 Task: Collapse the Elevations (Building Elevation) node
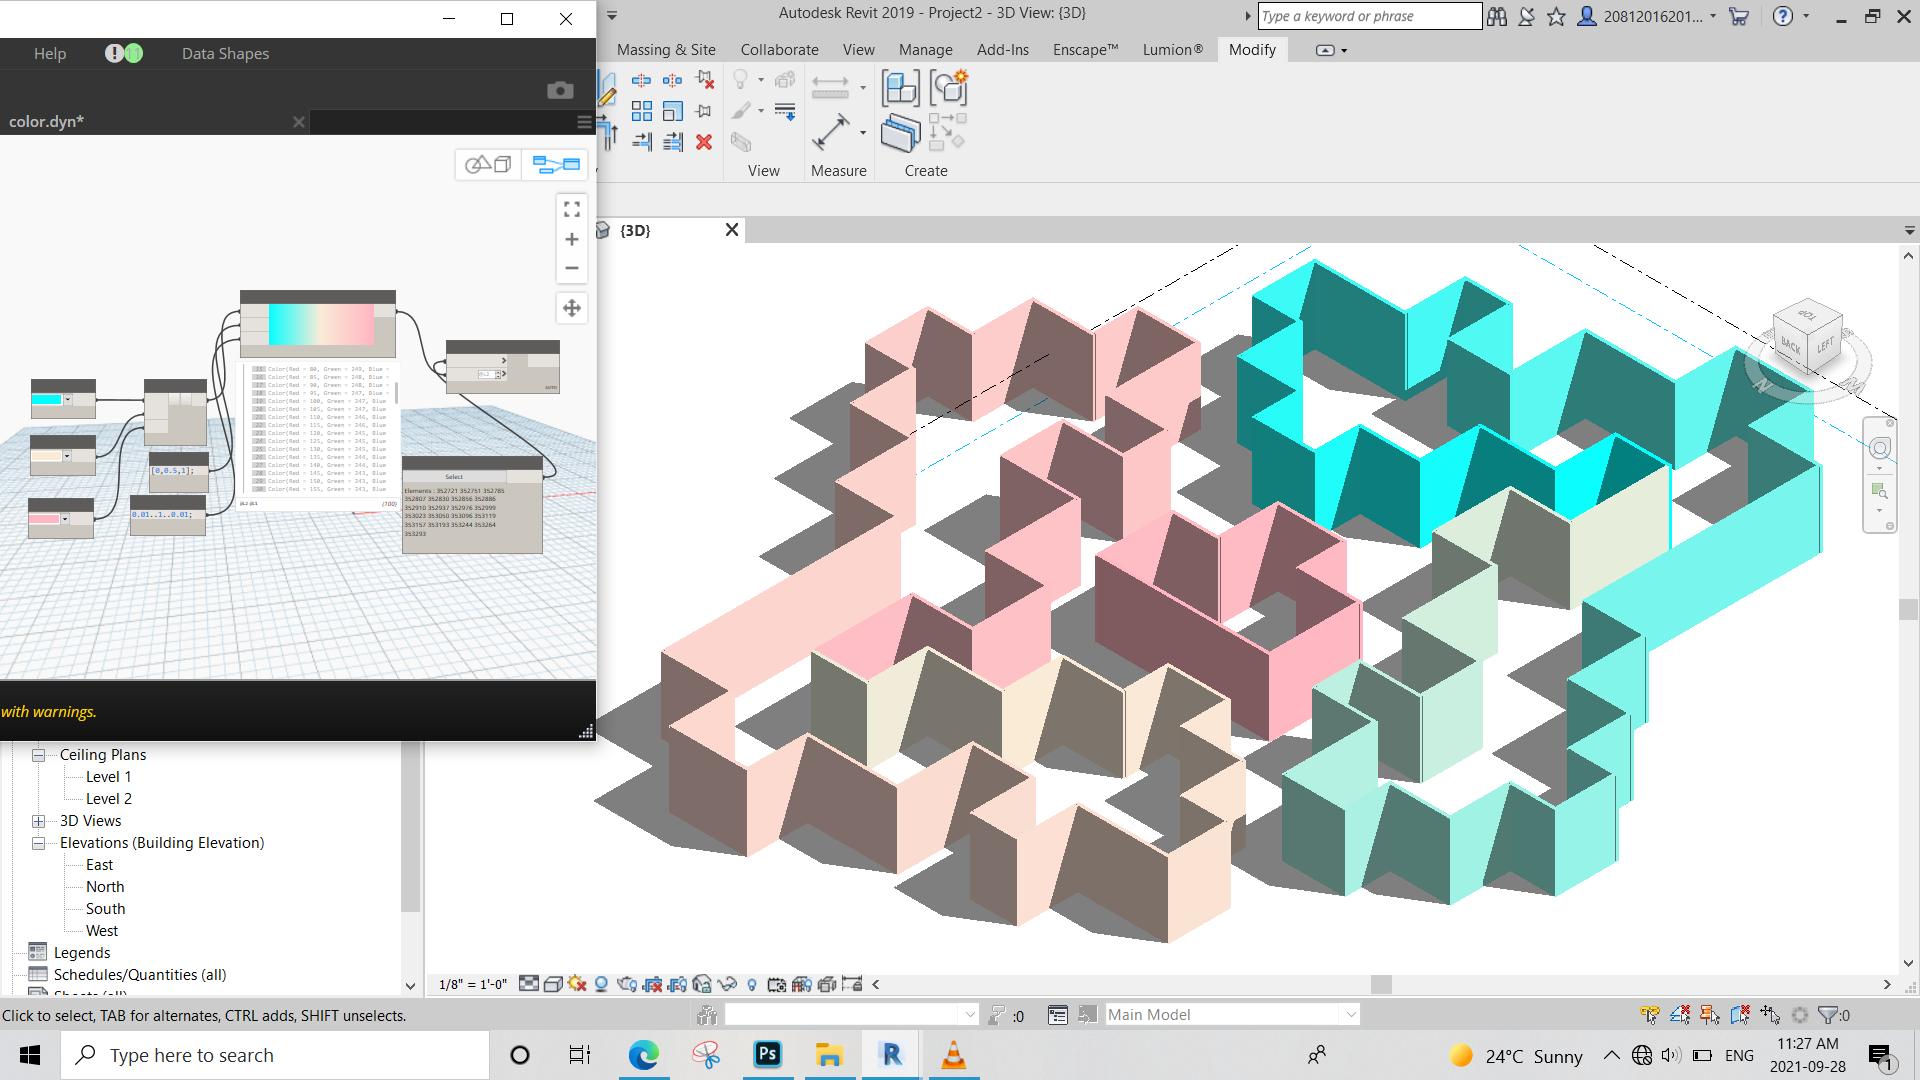(39, 843)
